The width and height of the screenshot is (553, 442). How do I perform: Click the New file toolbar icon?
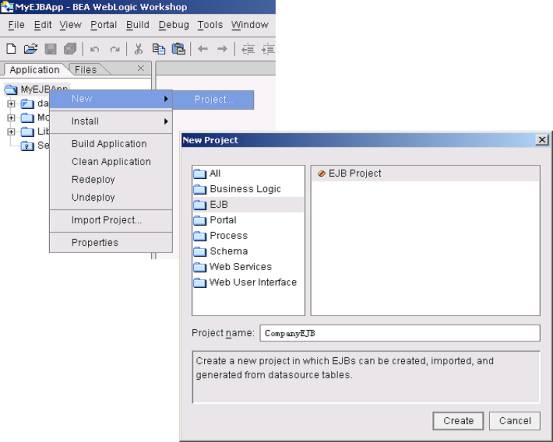tap(11, 49)
